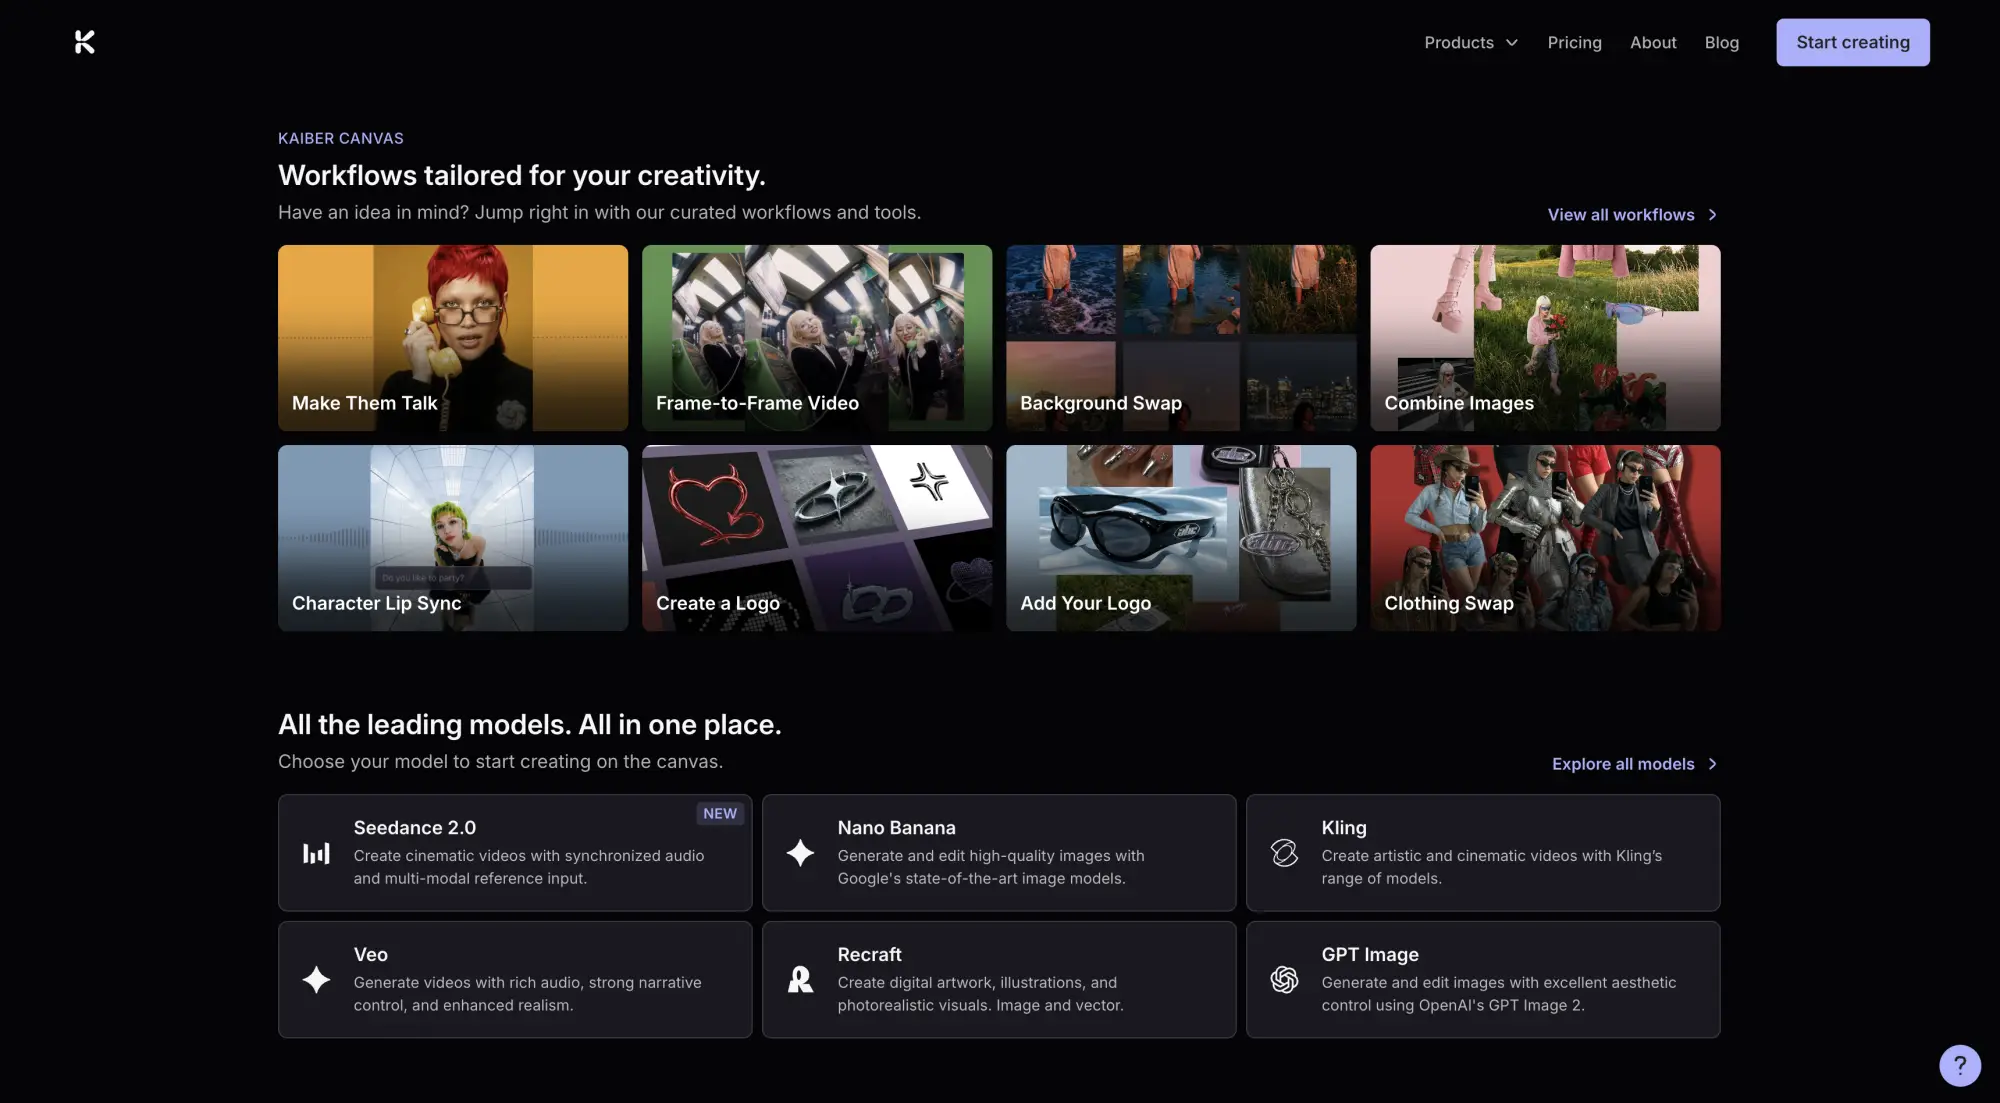The image size is (2000, 1103).
Task: Open the Frame-to-Frame Video workflow
Action: pyautogui.click(x=817, y=338)
